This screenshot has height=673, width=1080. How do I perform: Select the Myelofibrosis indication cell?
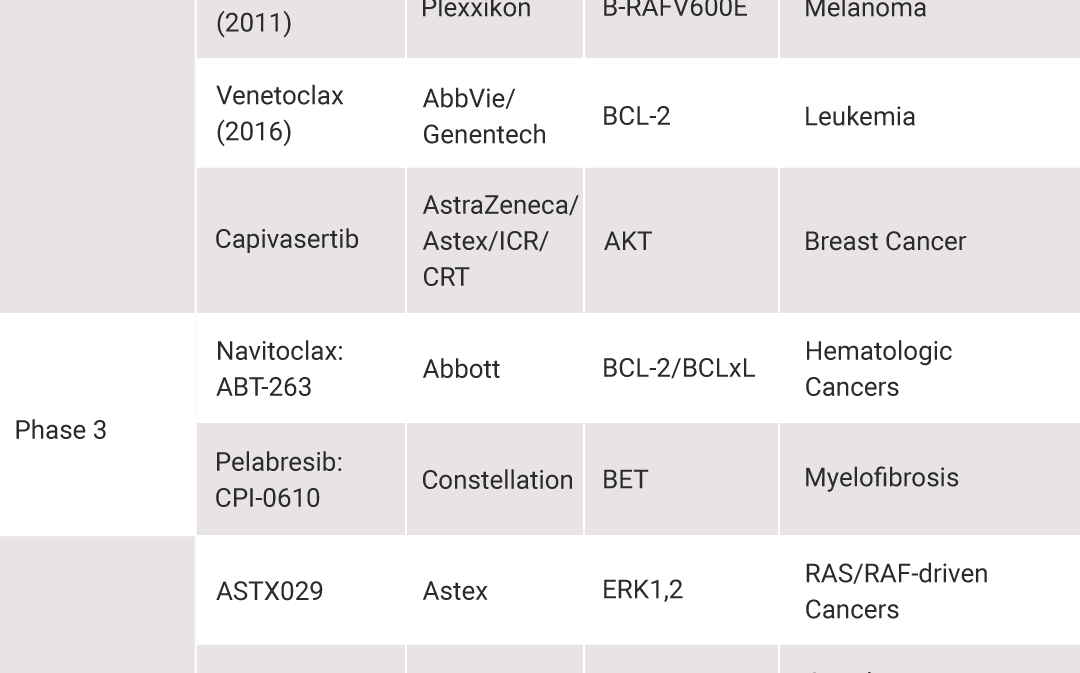click(930, 479)
